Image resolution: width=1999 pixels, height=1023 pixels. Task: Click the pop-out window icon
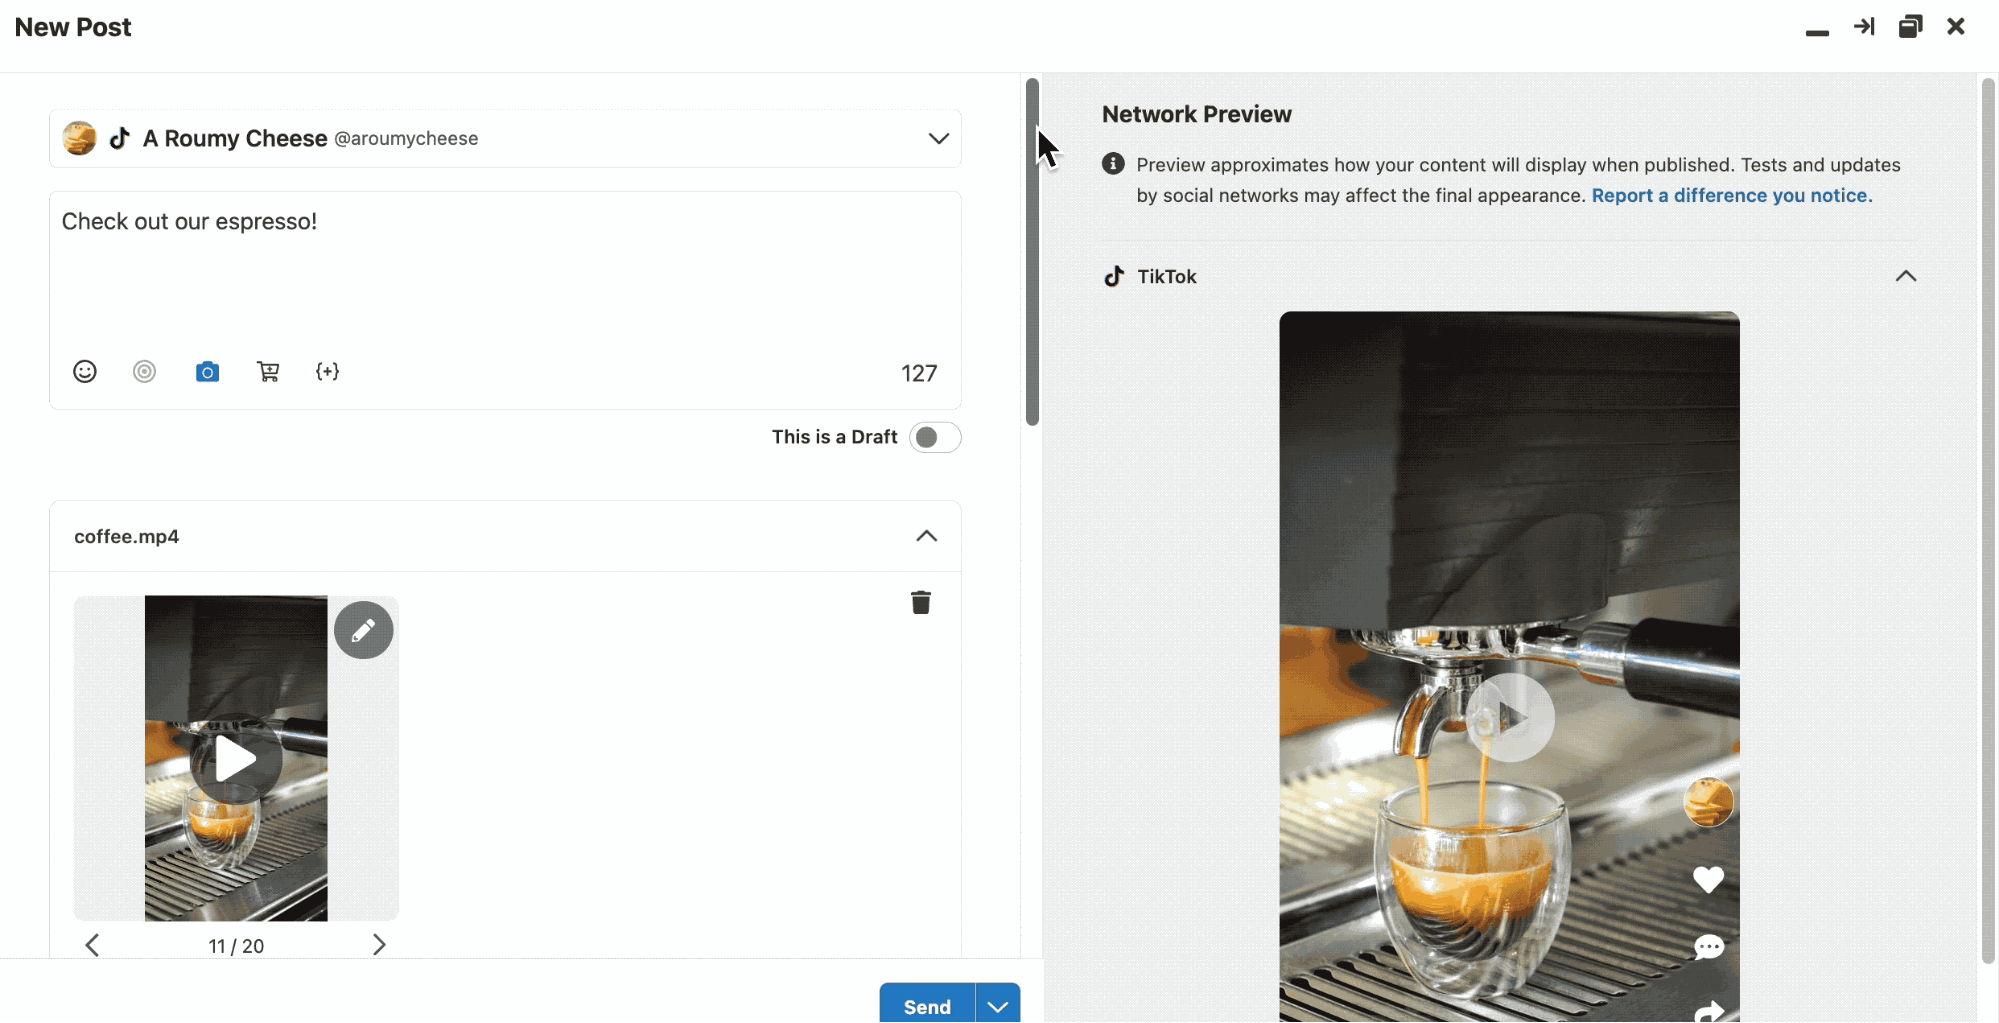(x=1910, y=26)
